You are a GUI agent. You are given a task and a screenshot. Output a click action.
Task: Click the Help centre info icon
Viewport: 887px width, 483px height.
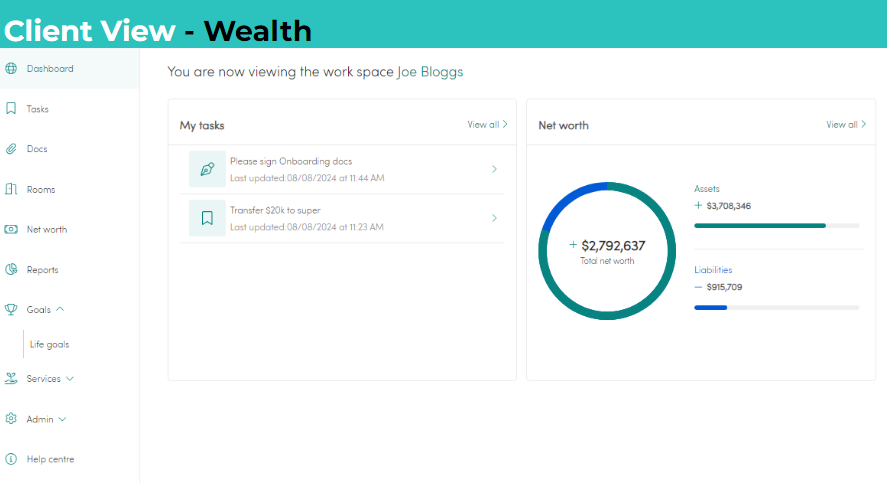(11, 459)
